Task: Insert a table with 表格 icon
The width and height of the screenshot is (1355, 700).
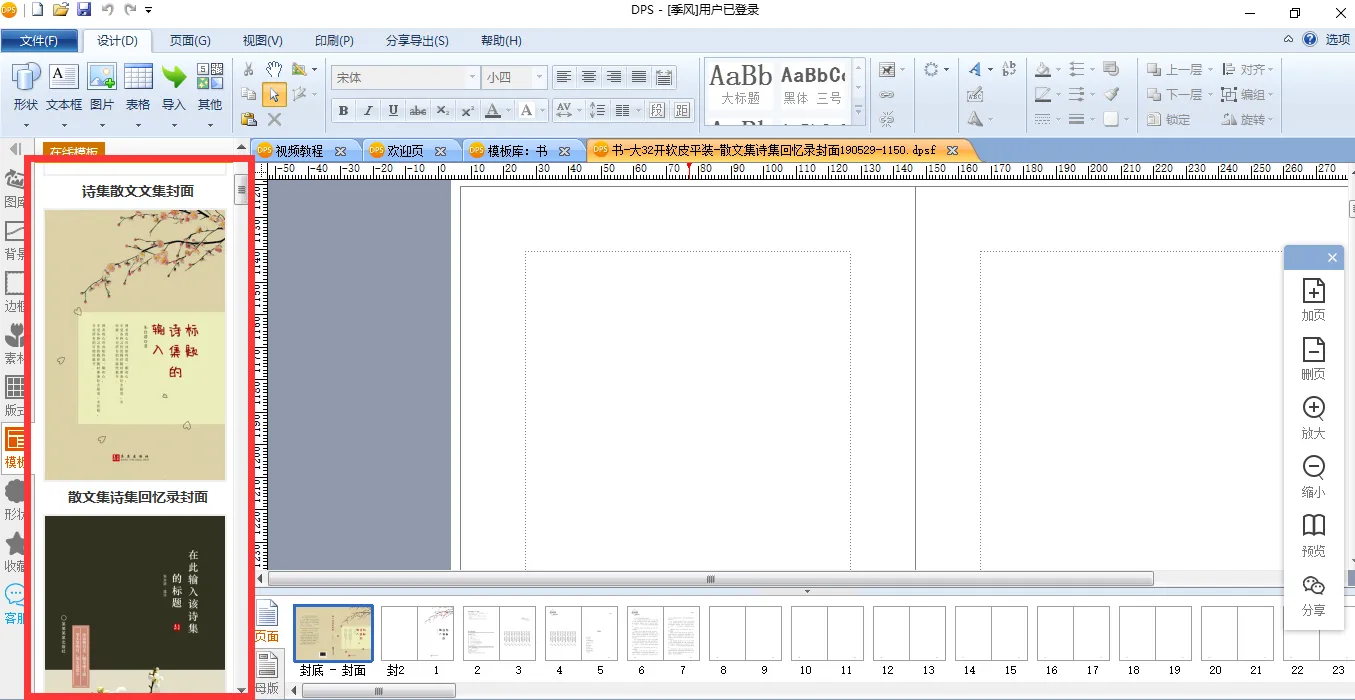Action: [138, 87]
